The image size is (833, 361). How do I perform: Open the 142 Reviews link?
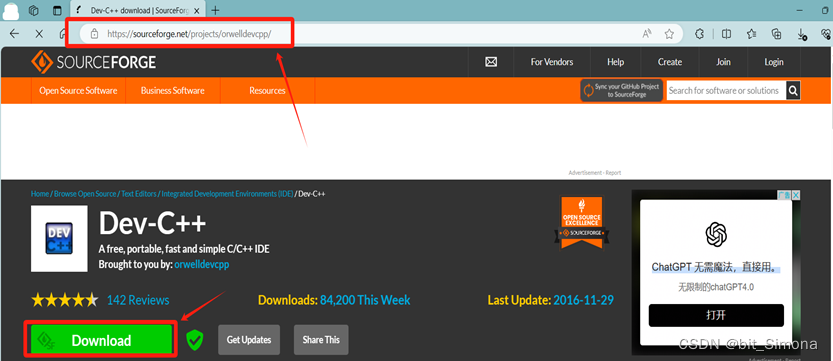[x=138, y=300]
